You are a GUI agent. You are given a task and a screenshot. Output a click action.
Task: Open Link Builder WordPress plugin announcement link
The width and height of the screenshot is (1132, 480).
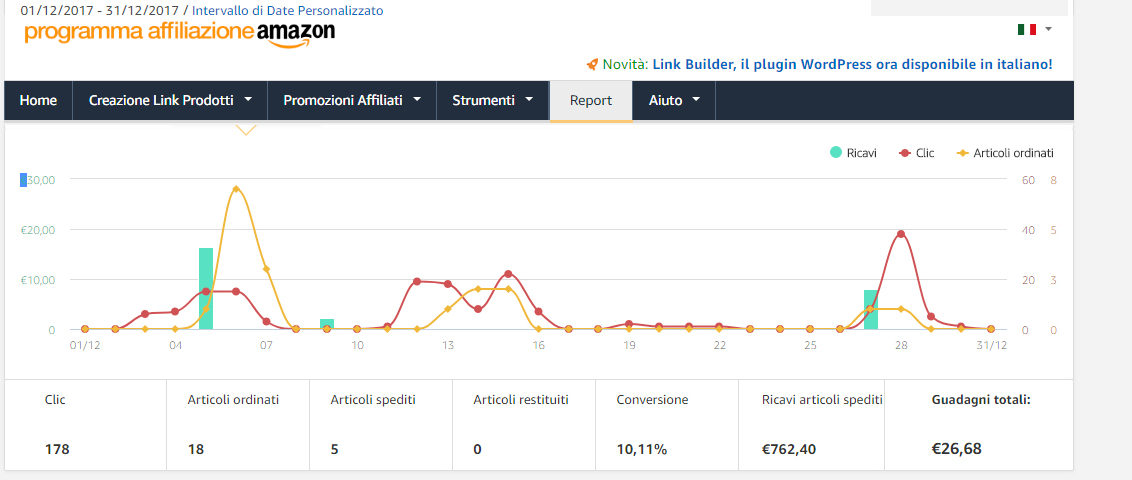pyautogui.click(x=852, y=64)
